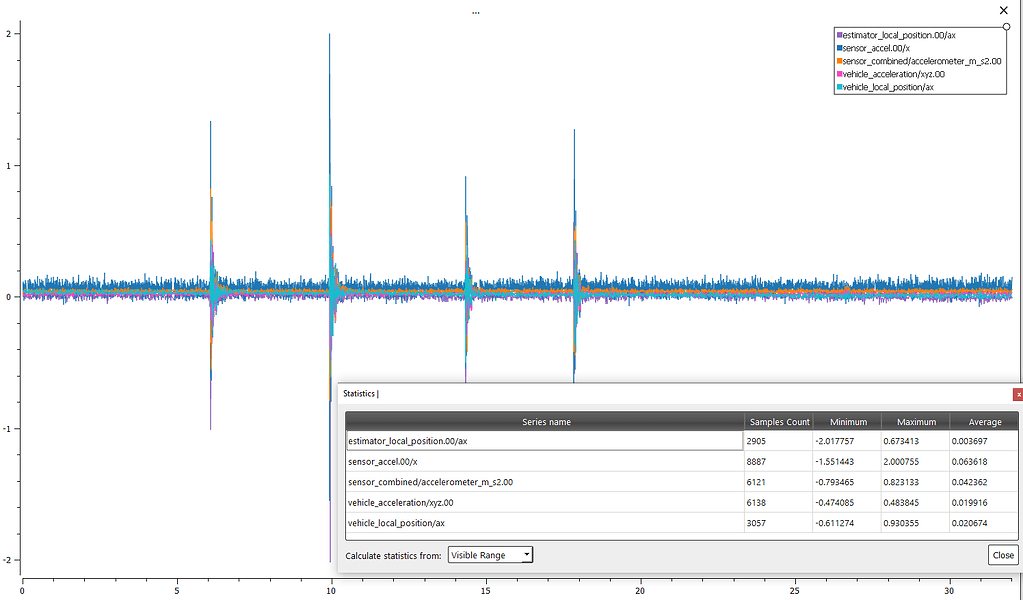Click the X icon to remove the plot
The height and width of the screenshot is (600, 1023).
coord(1003,10)
